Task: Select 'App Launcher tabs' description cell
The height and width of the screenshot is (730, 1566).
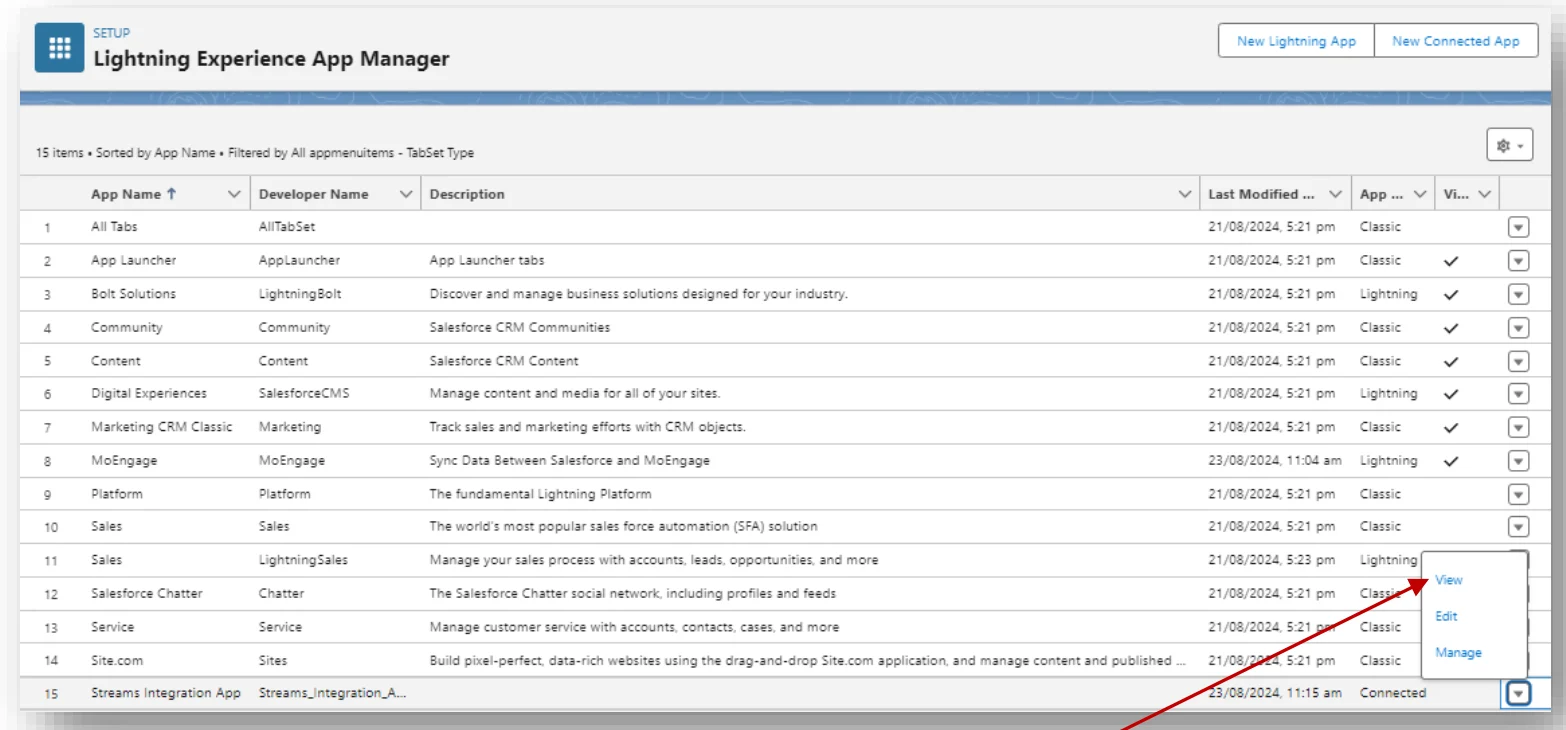Action: coord(487,260)
